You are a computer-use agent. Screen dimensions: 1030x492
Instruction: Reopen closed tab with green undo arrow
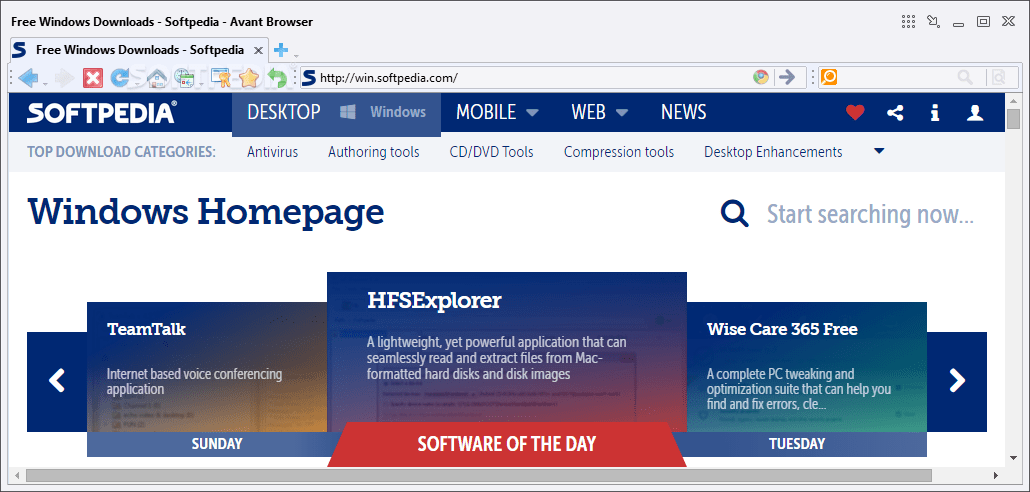click(x=277, y=78)
